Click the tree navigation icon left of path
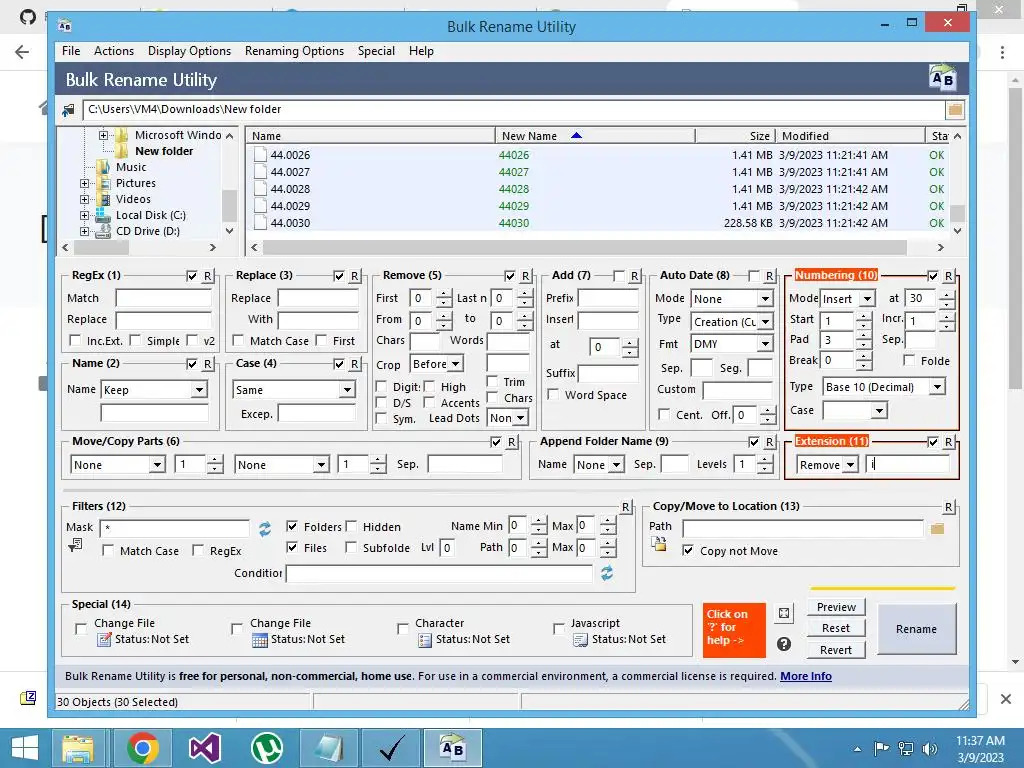1024x768 pixels. point(68,110)
